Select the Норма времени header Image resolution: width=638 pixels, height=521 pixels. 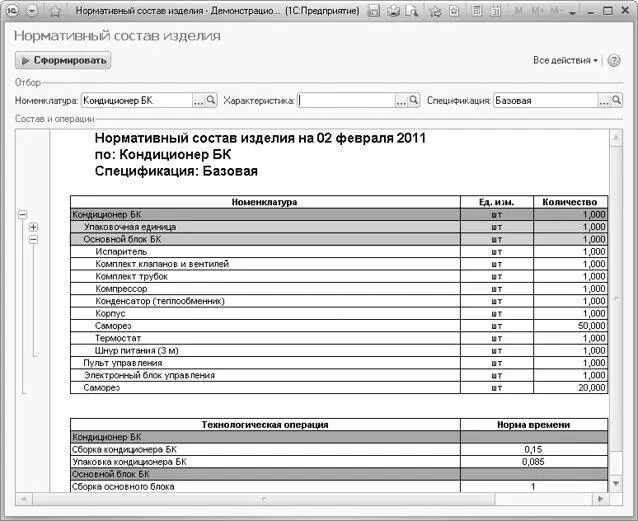(534, 425)
